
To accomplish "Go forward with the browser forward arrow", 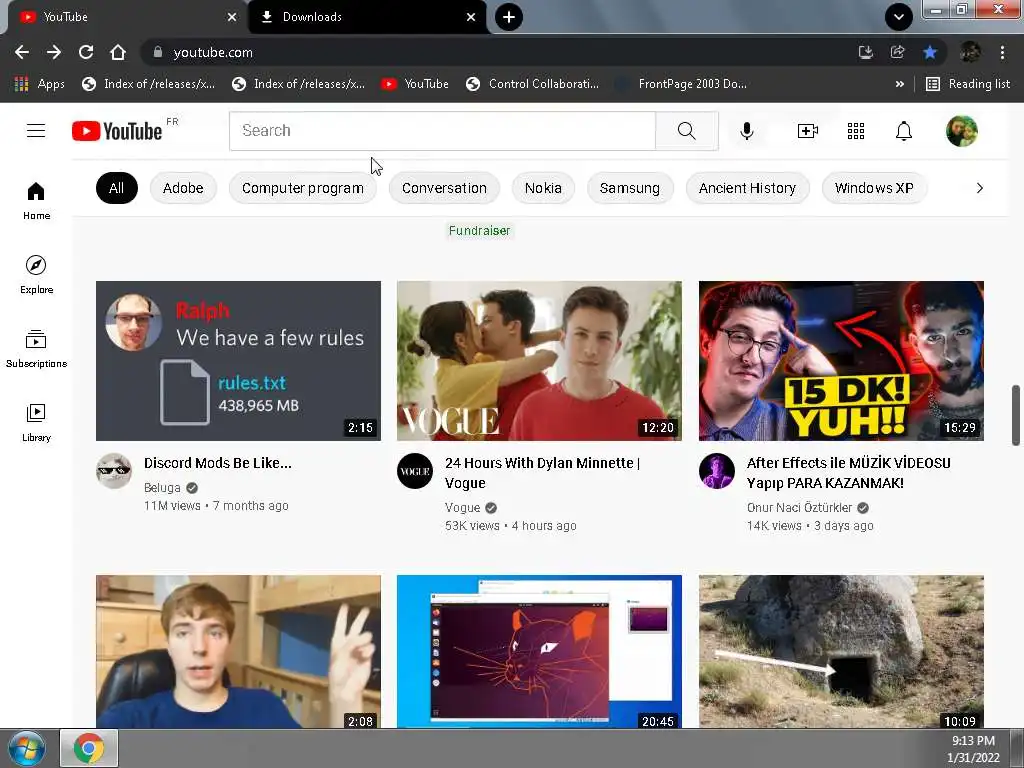I will point(54,52).
